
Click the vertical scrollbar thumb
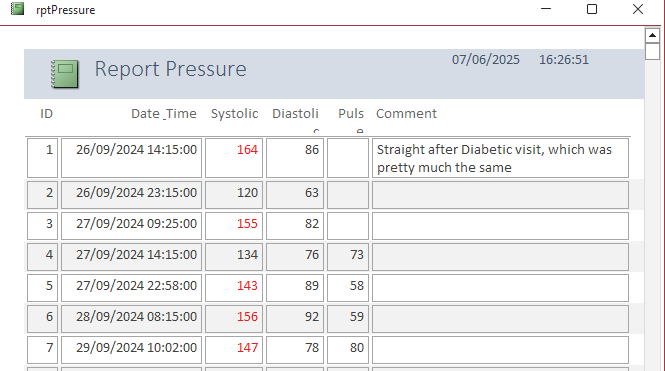pos(652,52)
